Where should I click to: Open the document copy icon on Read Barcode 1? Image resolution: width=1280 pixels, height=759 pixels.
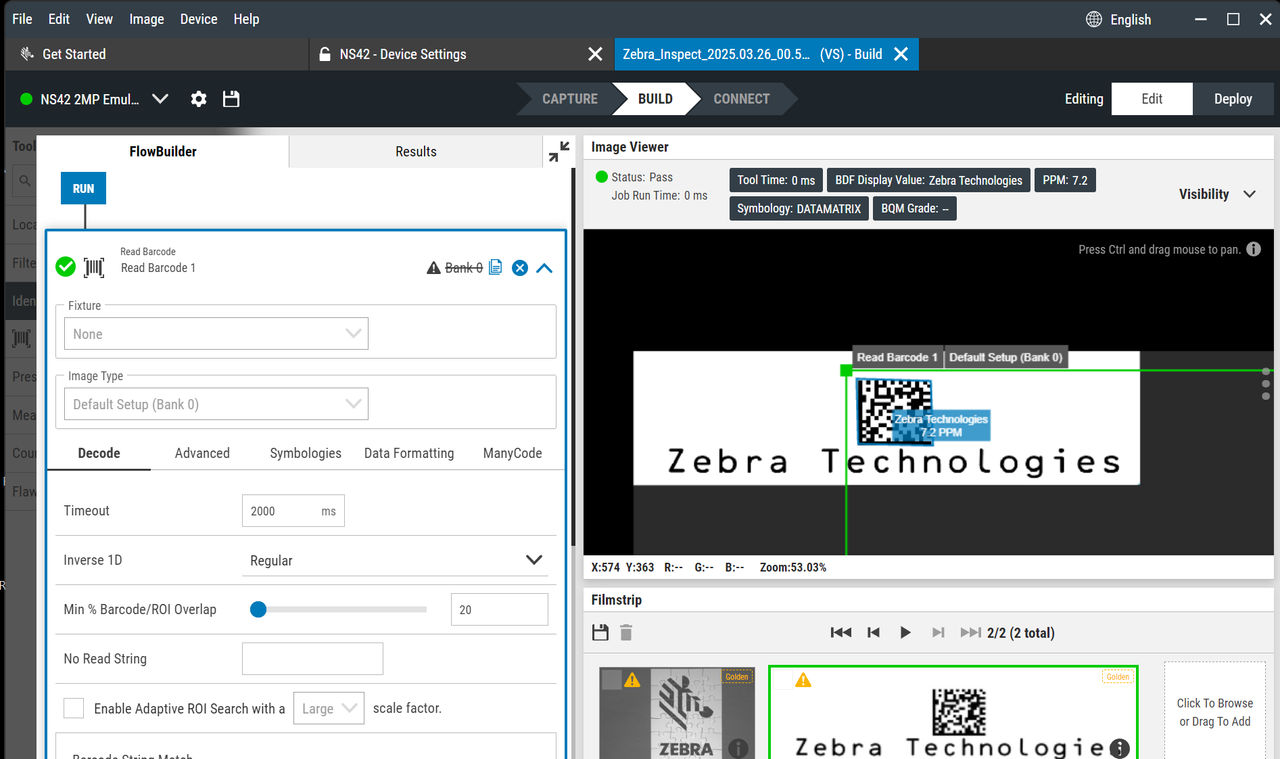[495, 267]
